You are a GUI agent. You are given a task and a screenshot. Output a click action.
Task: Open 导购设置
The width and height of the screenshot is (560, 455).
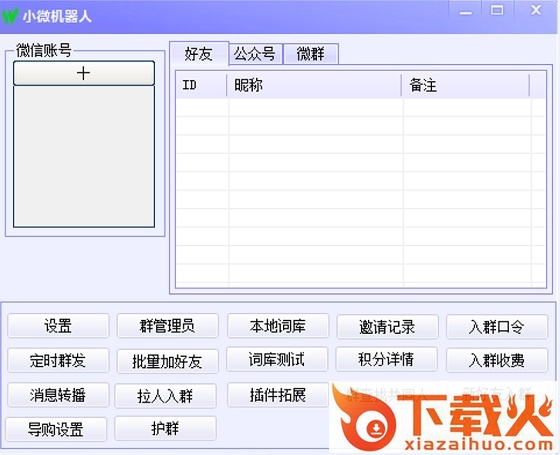point(56,429)
